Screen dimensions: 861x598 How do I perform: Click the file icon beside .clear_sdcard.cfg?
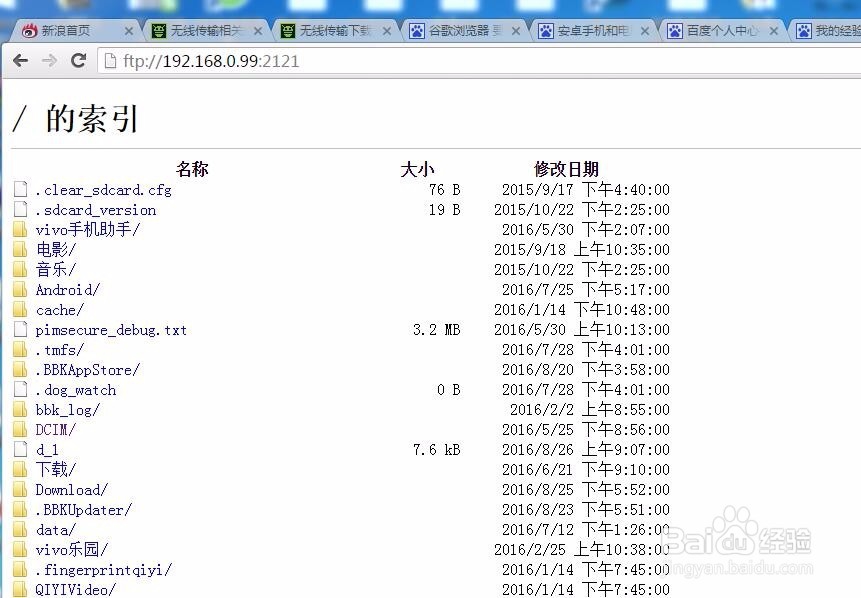click(20, 189)
